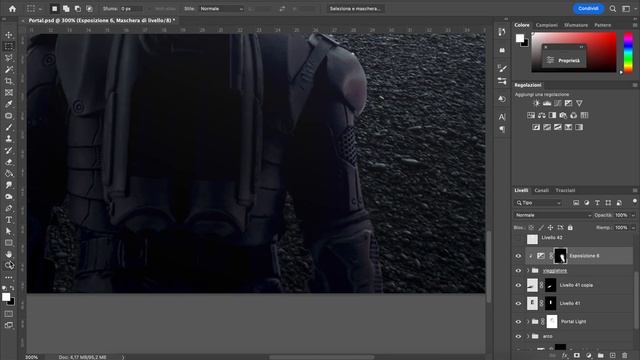Add a Vibrance adjustment

[579, 103]
